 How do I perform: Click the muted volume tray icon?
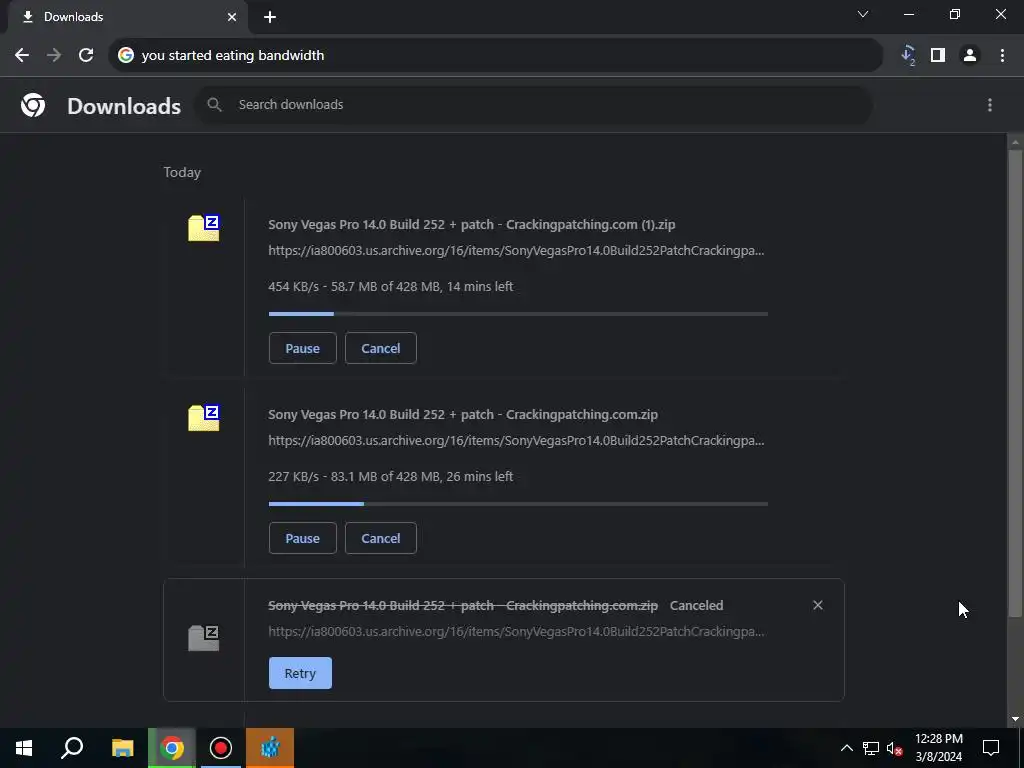[x=894, y=748]
